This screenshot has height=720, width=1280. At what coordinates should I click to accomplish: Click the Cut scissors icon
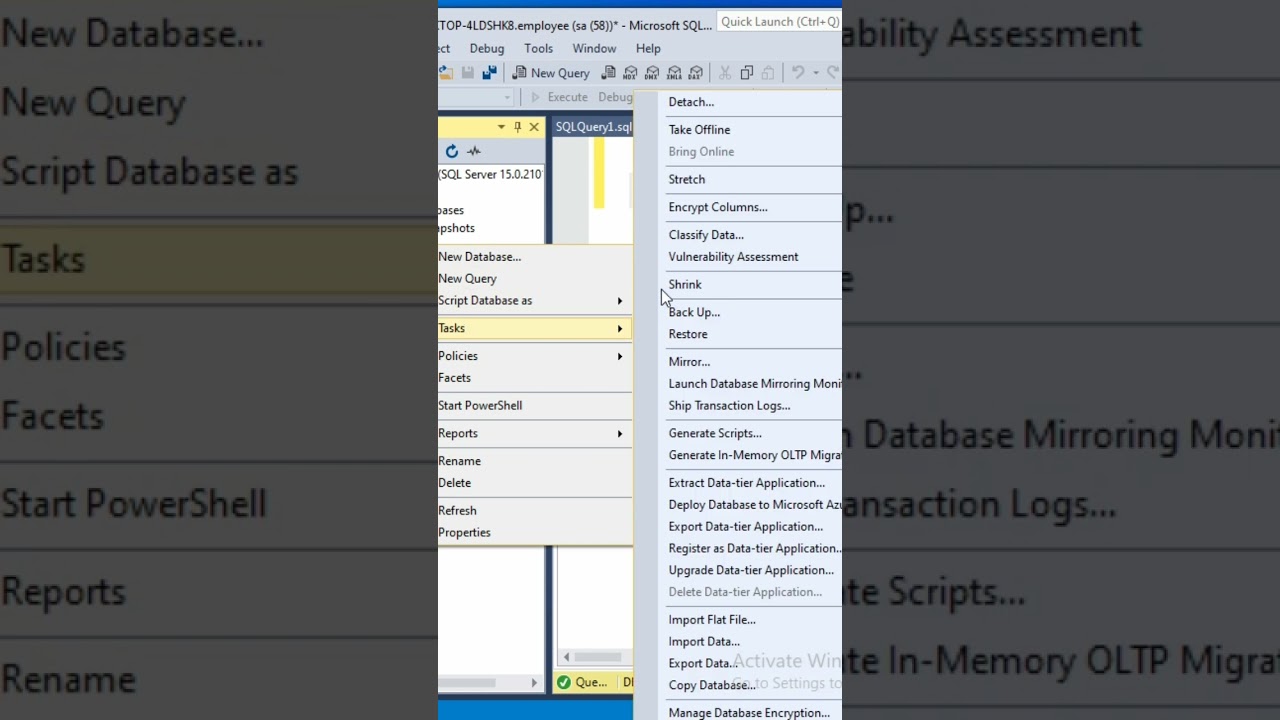725,73
